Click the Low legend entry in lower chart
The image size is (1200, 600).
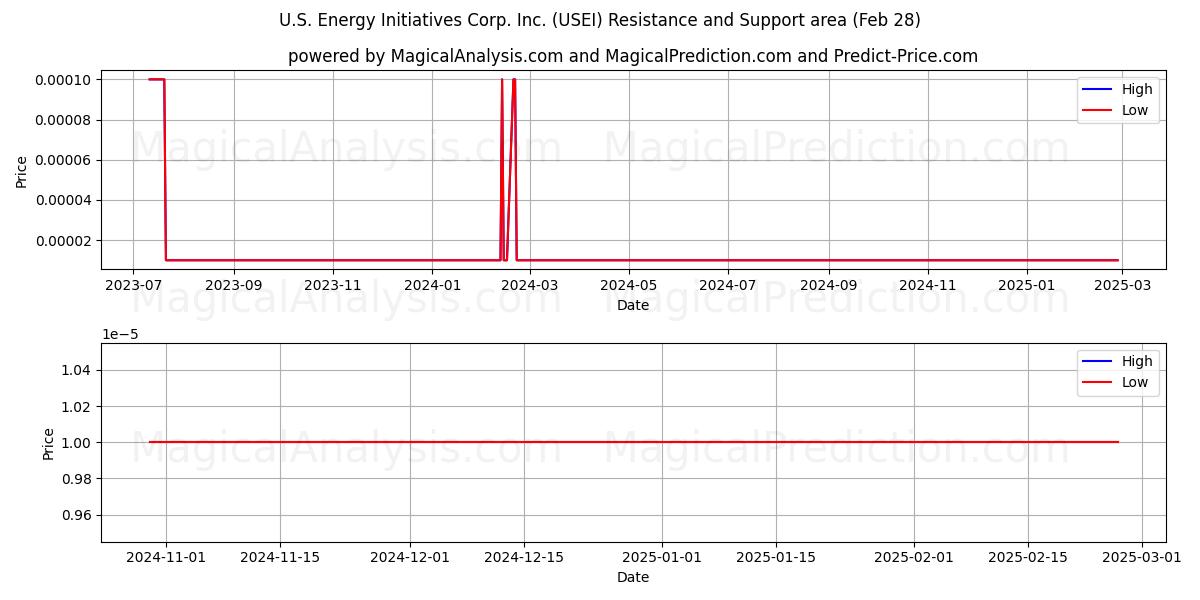pos(1116,382)
